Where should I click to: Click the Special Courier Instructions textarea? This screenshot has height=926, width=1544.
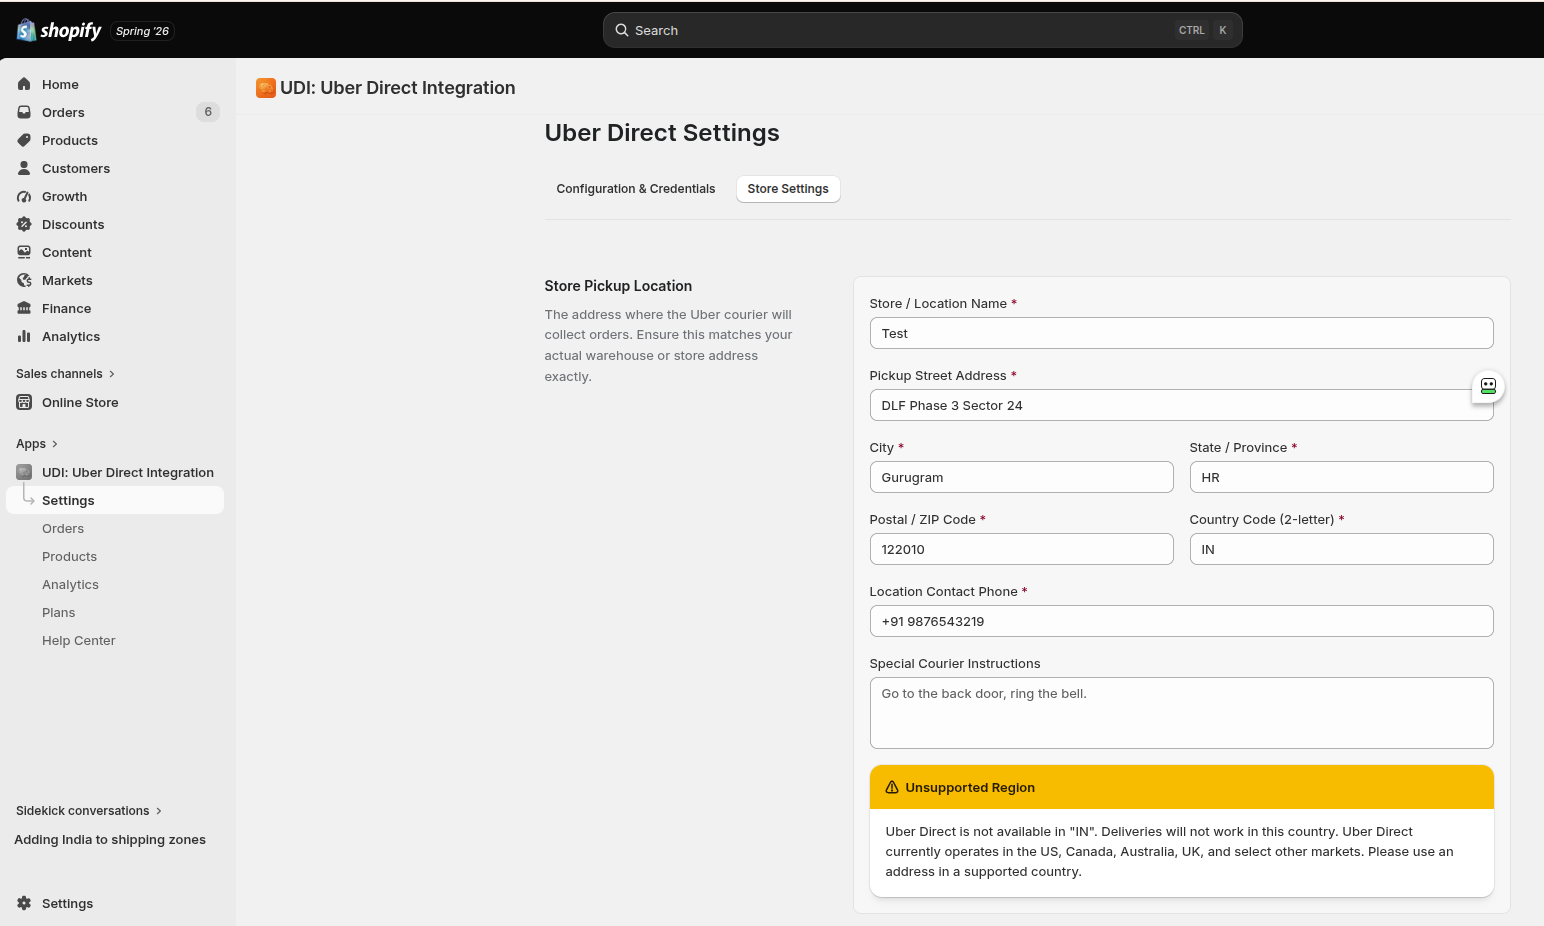coord(1181,713)
